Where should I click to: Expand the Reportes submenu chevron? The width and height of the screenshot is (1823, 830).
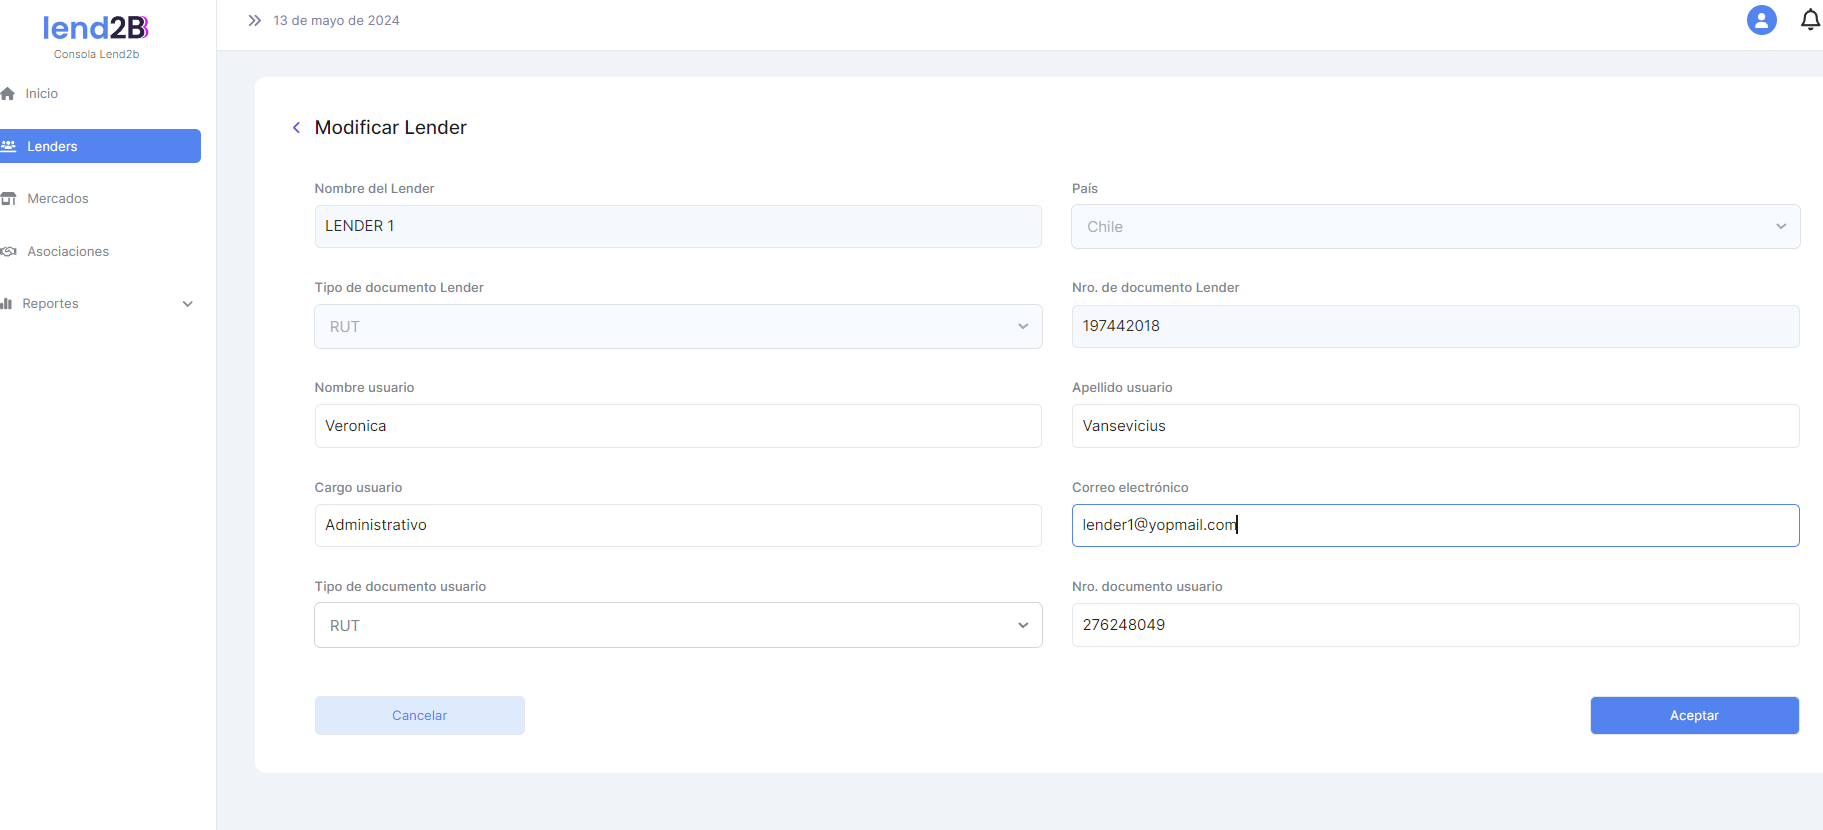point(187,304)
